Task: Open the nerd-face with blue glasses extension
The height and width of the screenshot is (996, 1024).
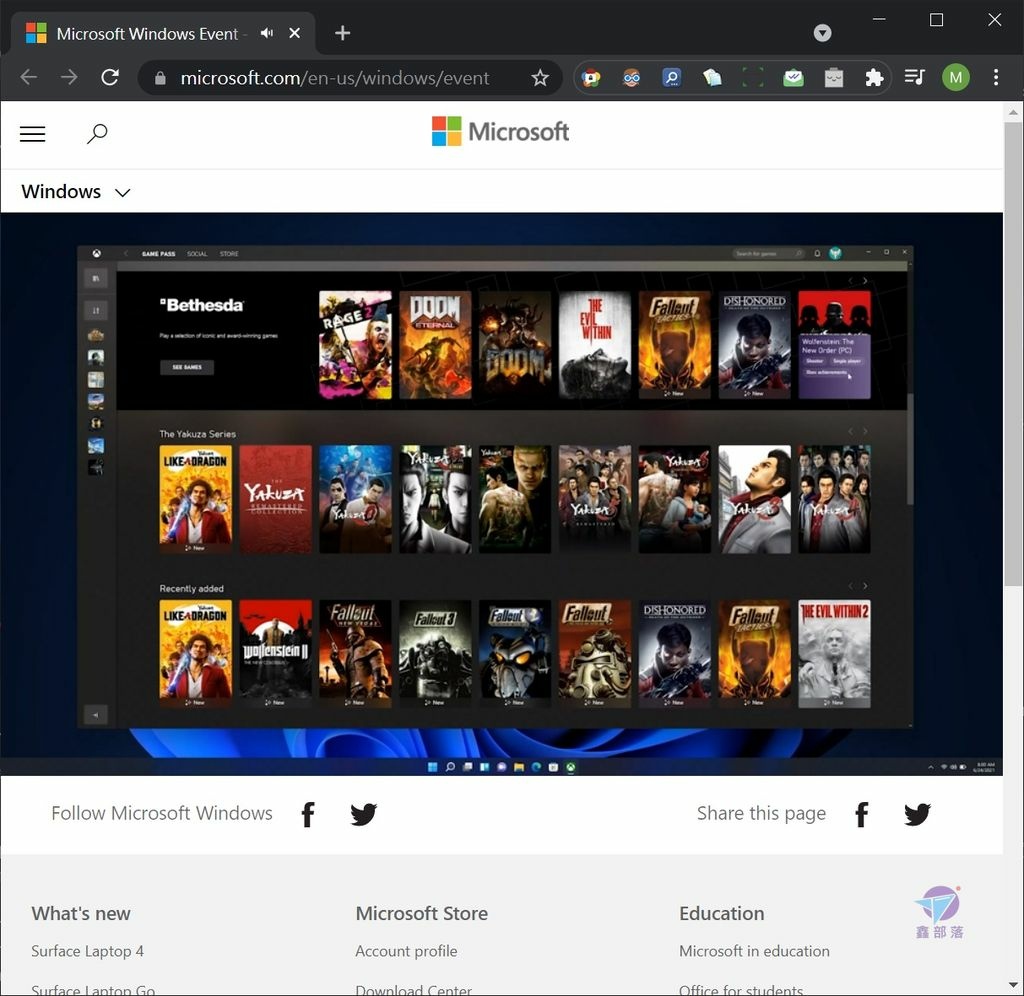Action: tap(632, 78)
